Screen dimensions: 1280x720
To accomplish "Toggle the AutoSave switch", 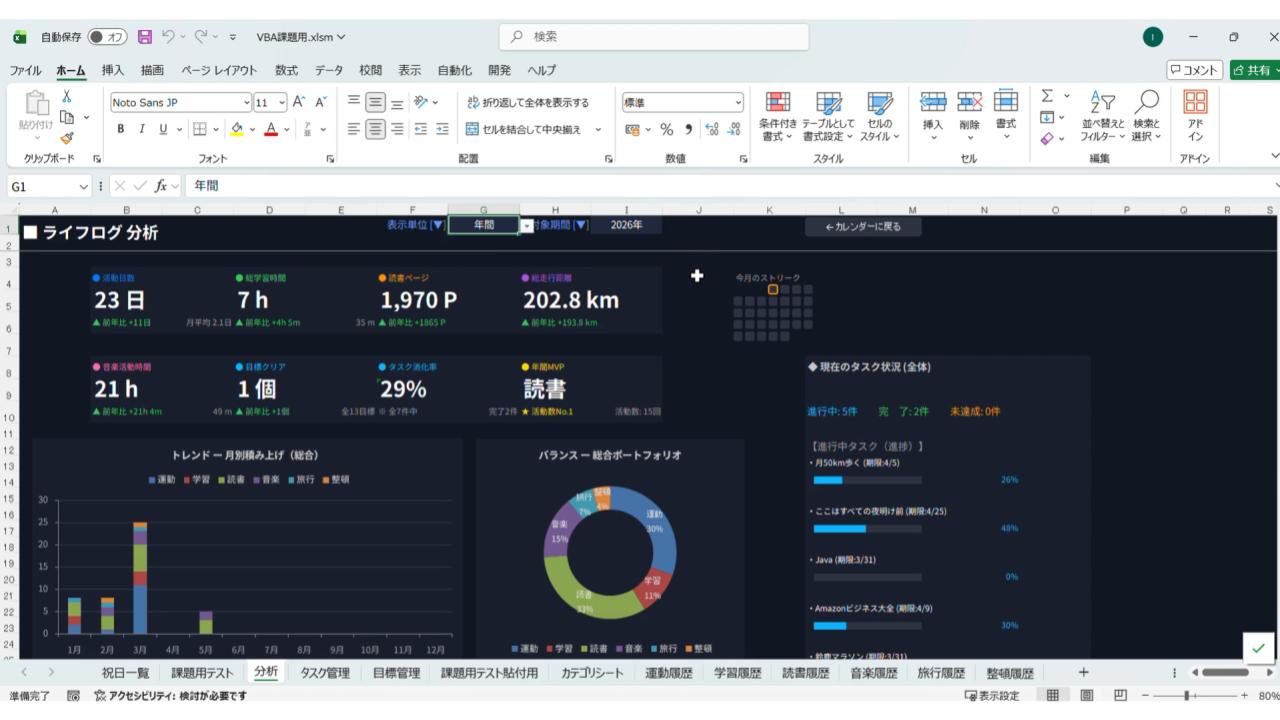I will [x=107, y=37].
